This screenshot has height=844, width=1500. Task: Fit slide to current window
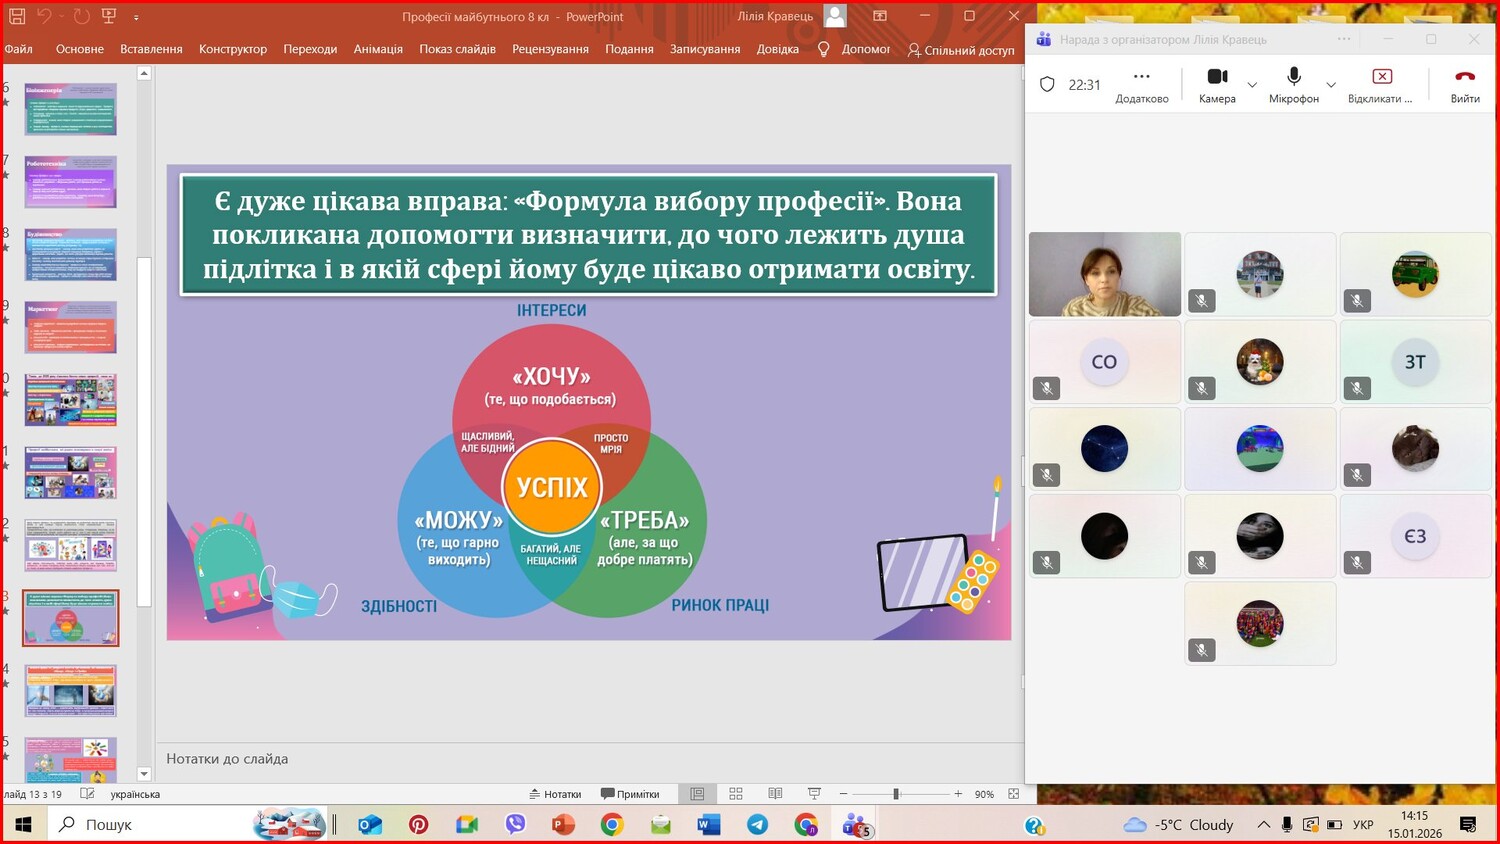point(1014,794)
